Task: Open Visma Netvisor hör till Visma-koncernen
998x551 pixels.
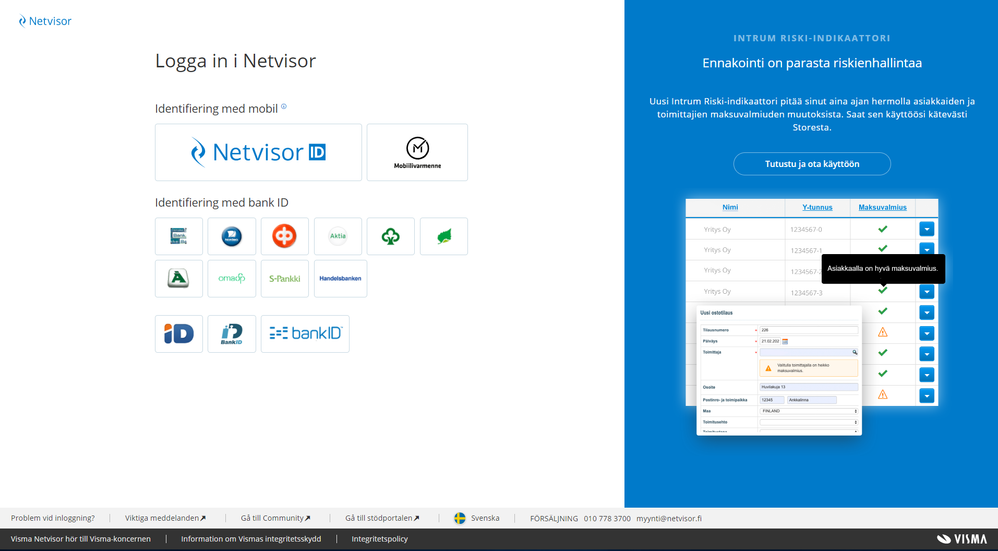Action: pos(81,539)
